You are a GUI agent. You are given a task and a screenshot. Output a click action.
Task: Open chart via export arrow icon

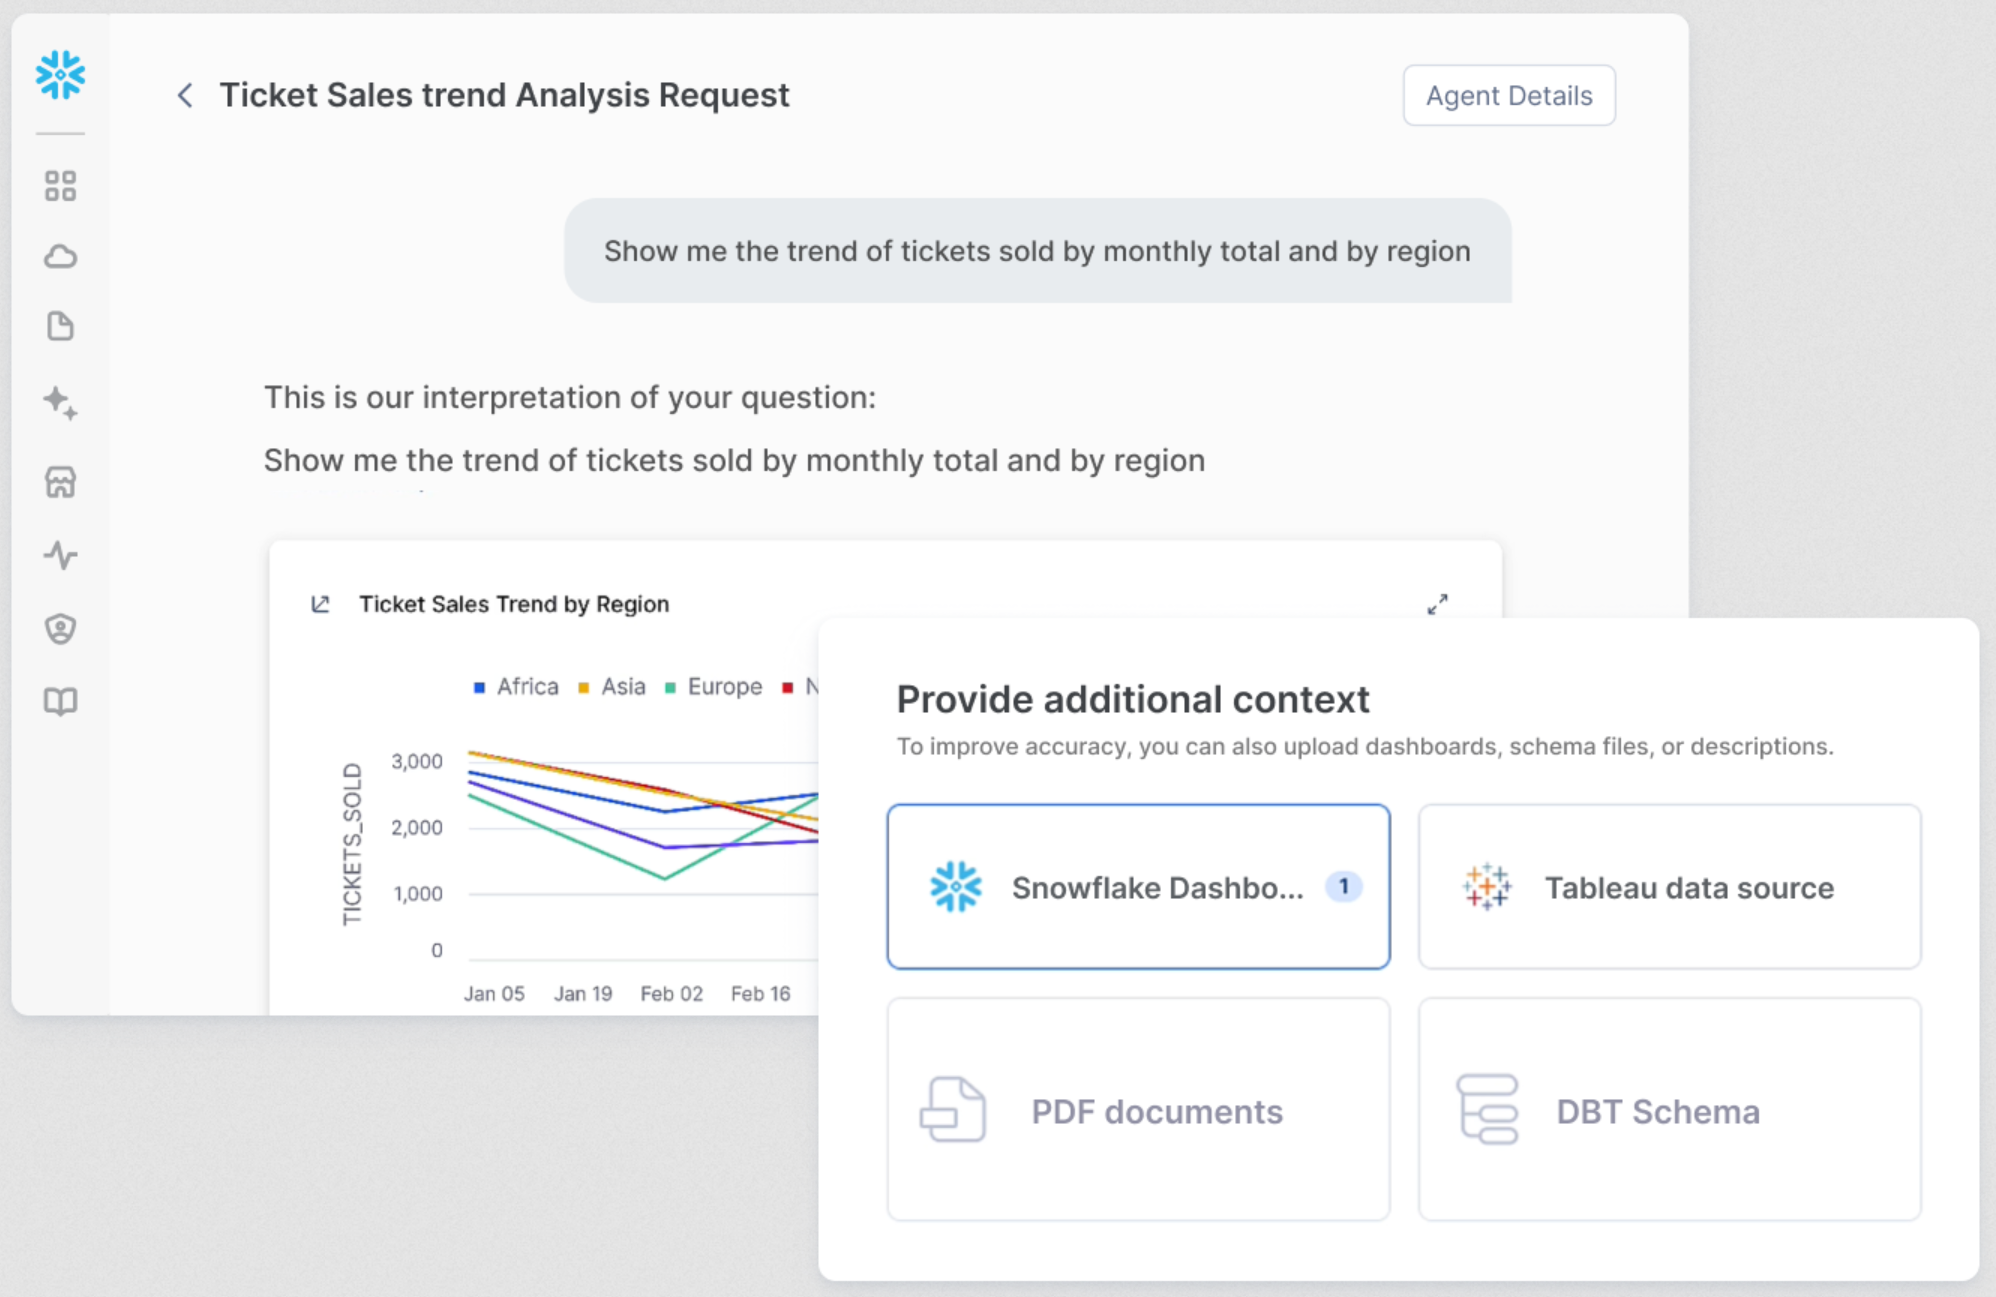(320, 604)
